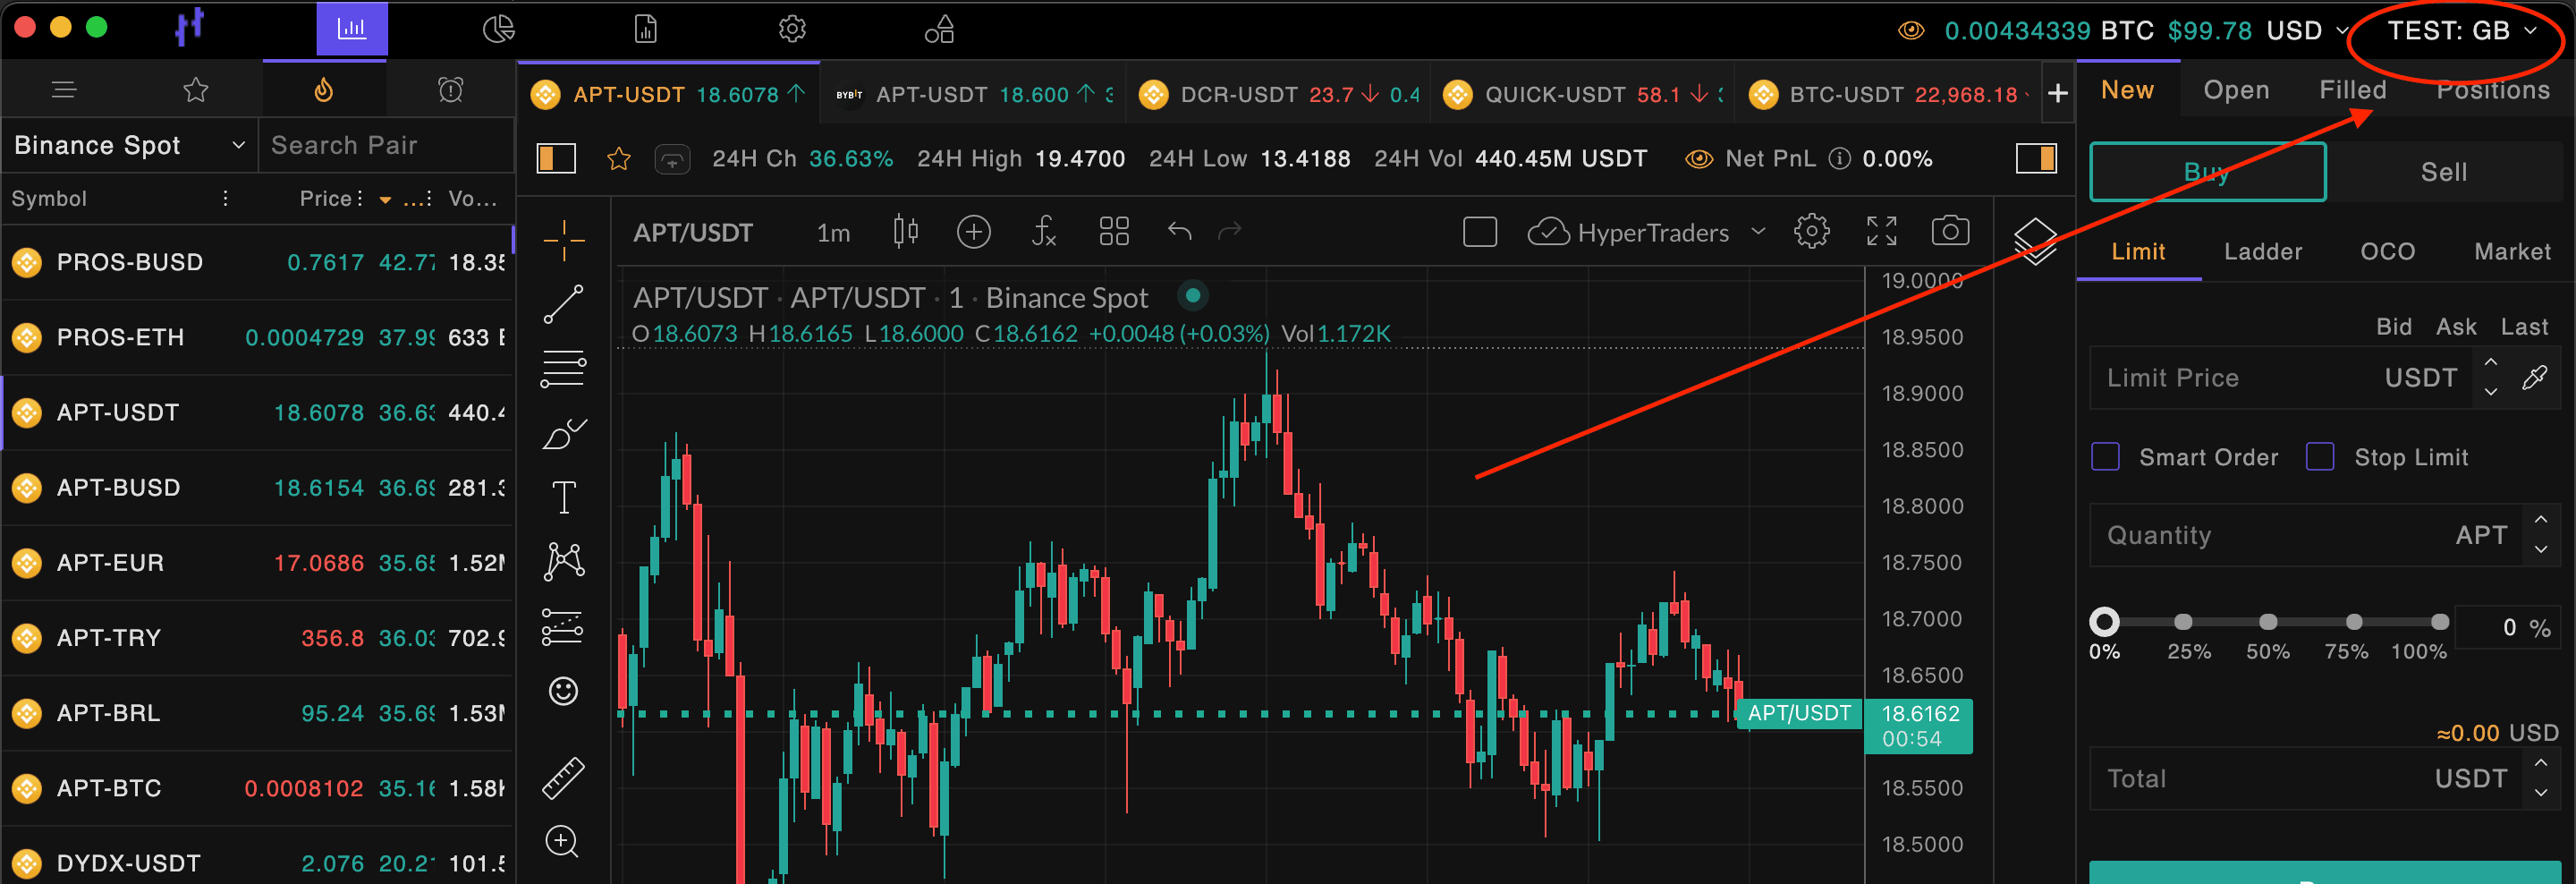Change the candlestick chart type
Screen dimensions: 2576x884
(x=905, y=232)
